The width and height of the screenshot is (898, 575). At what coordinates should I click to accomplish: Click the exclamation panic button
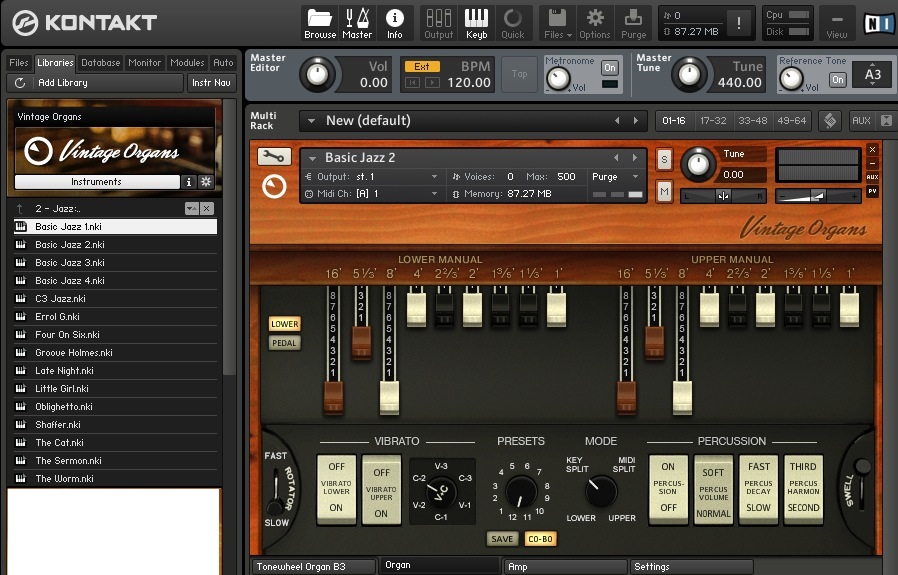(x=739, y=23)
